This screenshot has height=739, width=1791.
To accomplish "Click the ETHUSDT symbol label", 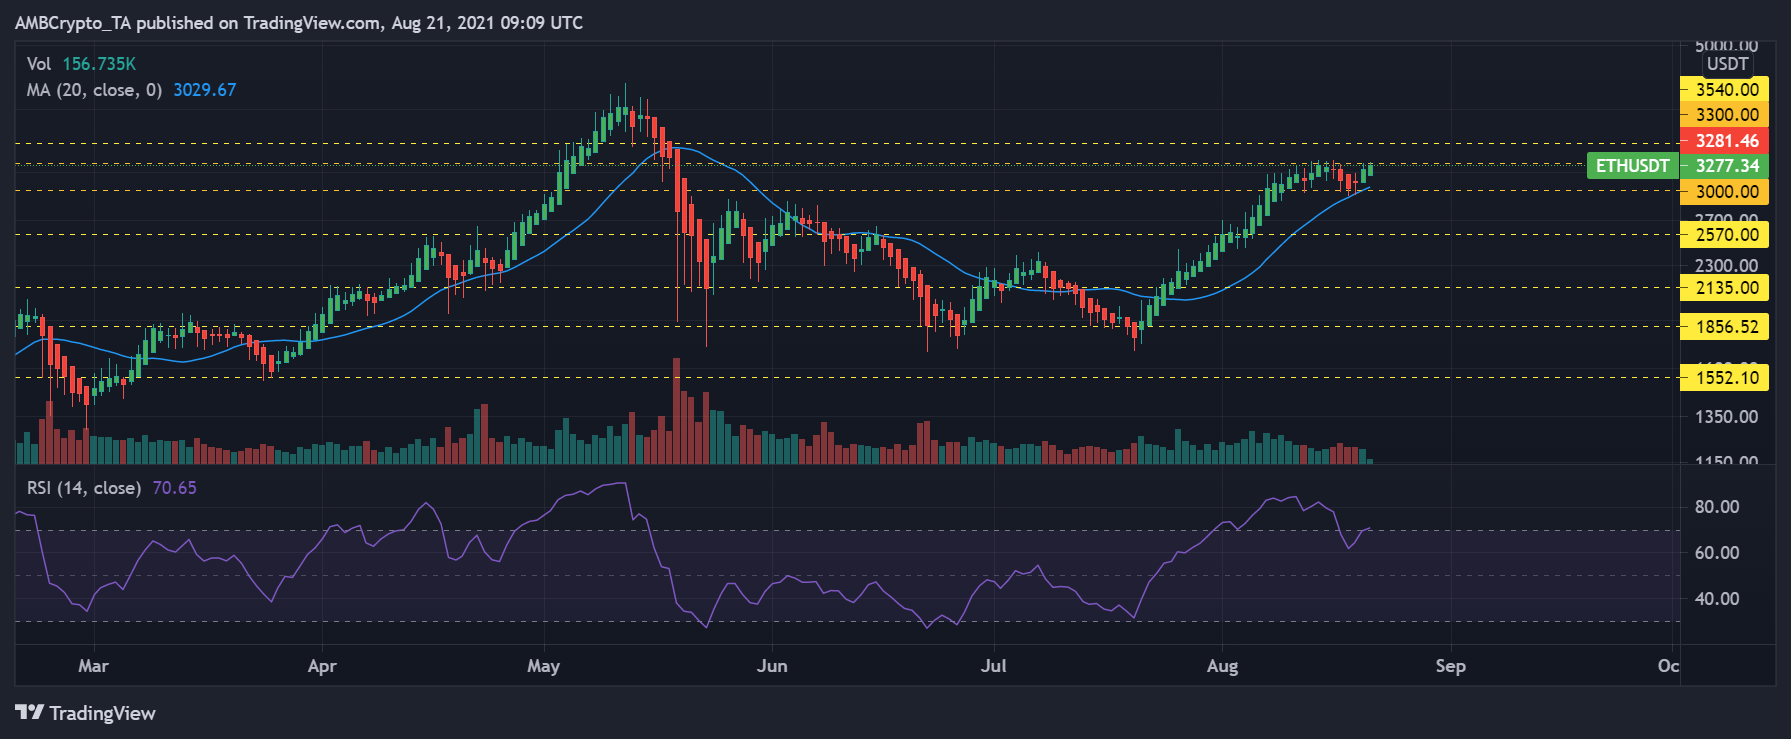I will tap(1632, 166).
